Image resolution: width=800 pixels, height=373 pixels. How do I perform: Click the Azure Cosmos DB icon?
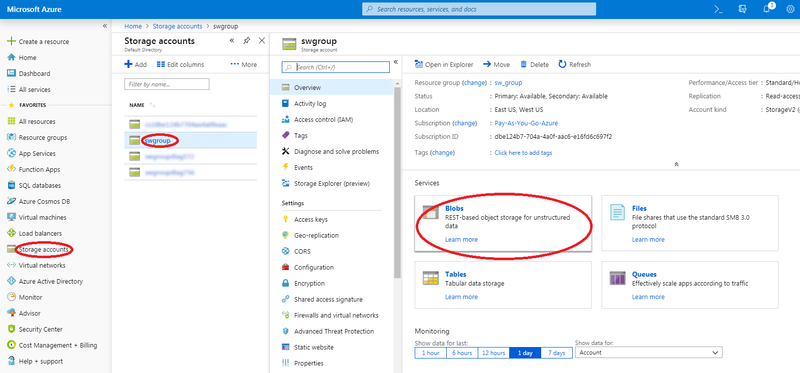tap(12, 201)
